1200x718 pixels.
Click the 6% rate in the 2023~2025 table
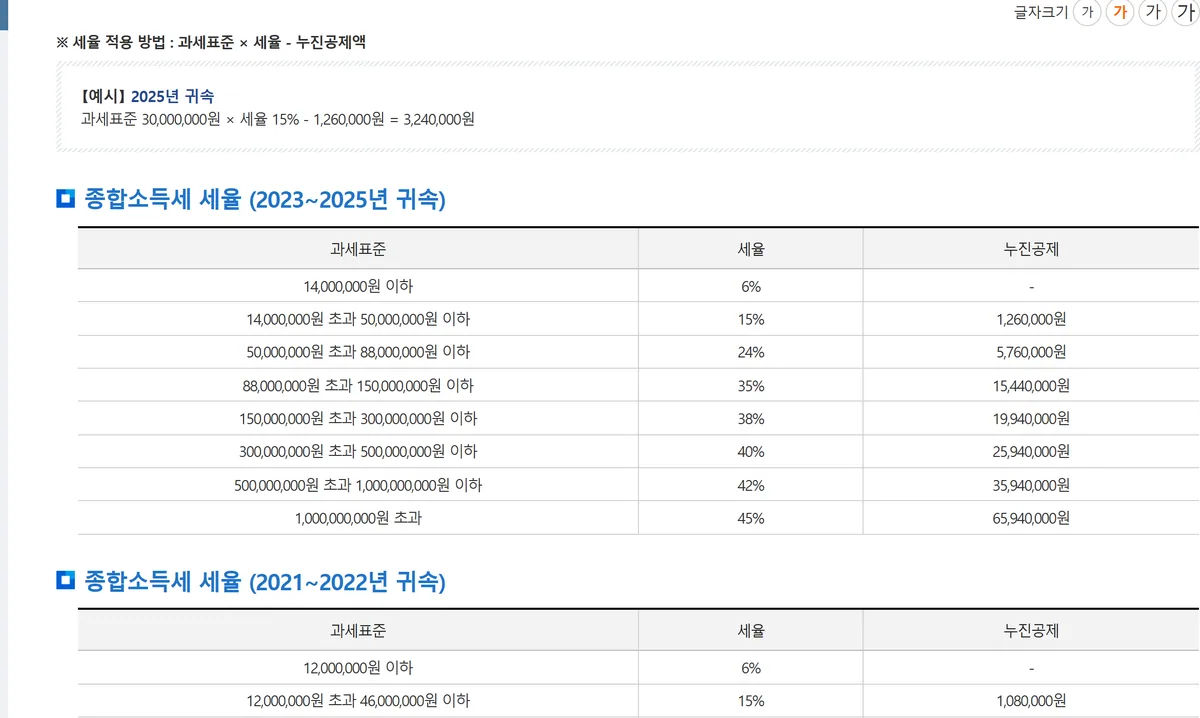[751, 286]
